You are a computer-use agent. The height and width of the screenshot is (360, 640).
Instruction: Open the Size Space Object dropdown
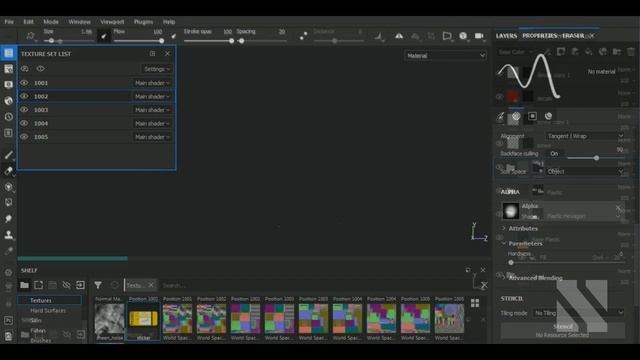click(585, 171)
